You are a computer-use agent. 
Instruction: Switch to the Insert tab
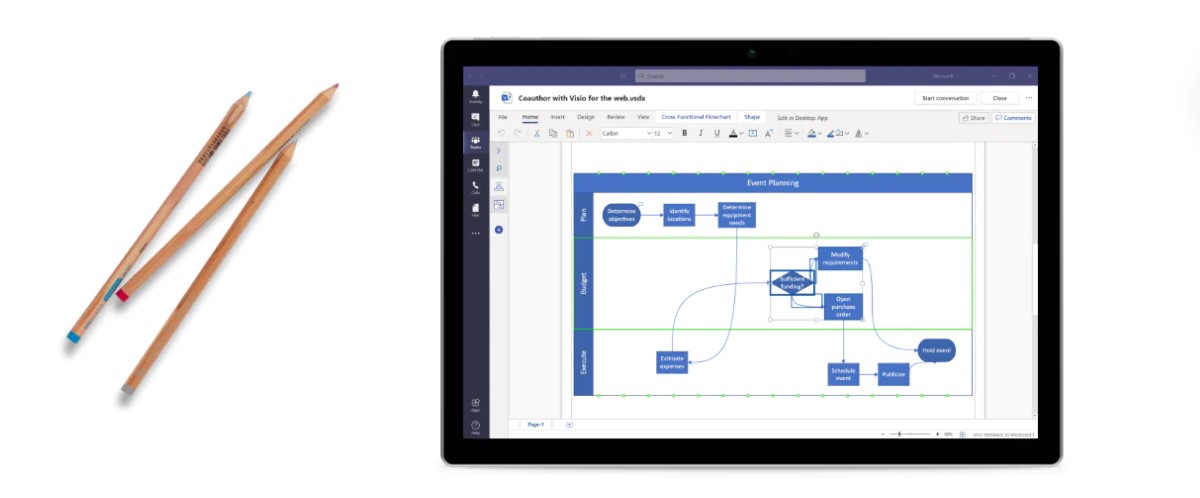click(x=557, y=117)
